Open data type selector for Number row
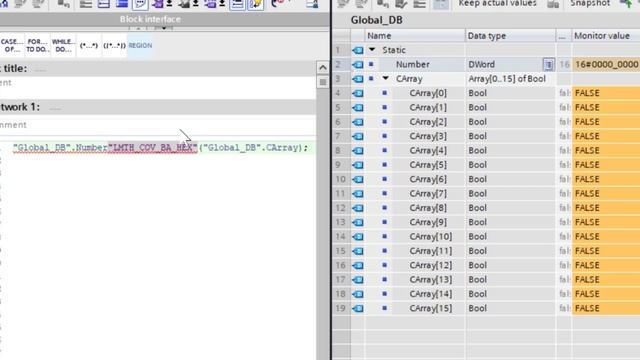 click(x=549, y=64)
